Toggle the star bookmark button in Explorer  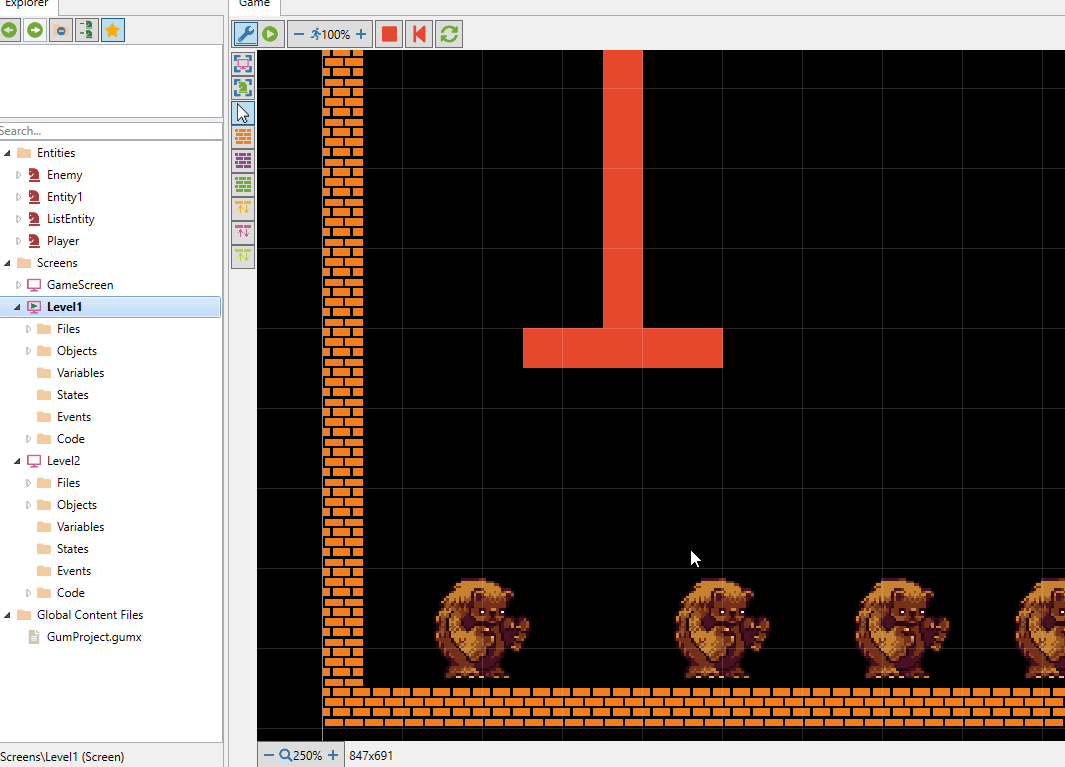113,31
